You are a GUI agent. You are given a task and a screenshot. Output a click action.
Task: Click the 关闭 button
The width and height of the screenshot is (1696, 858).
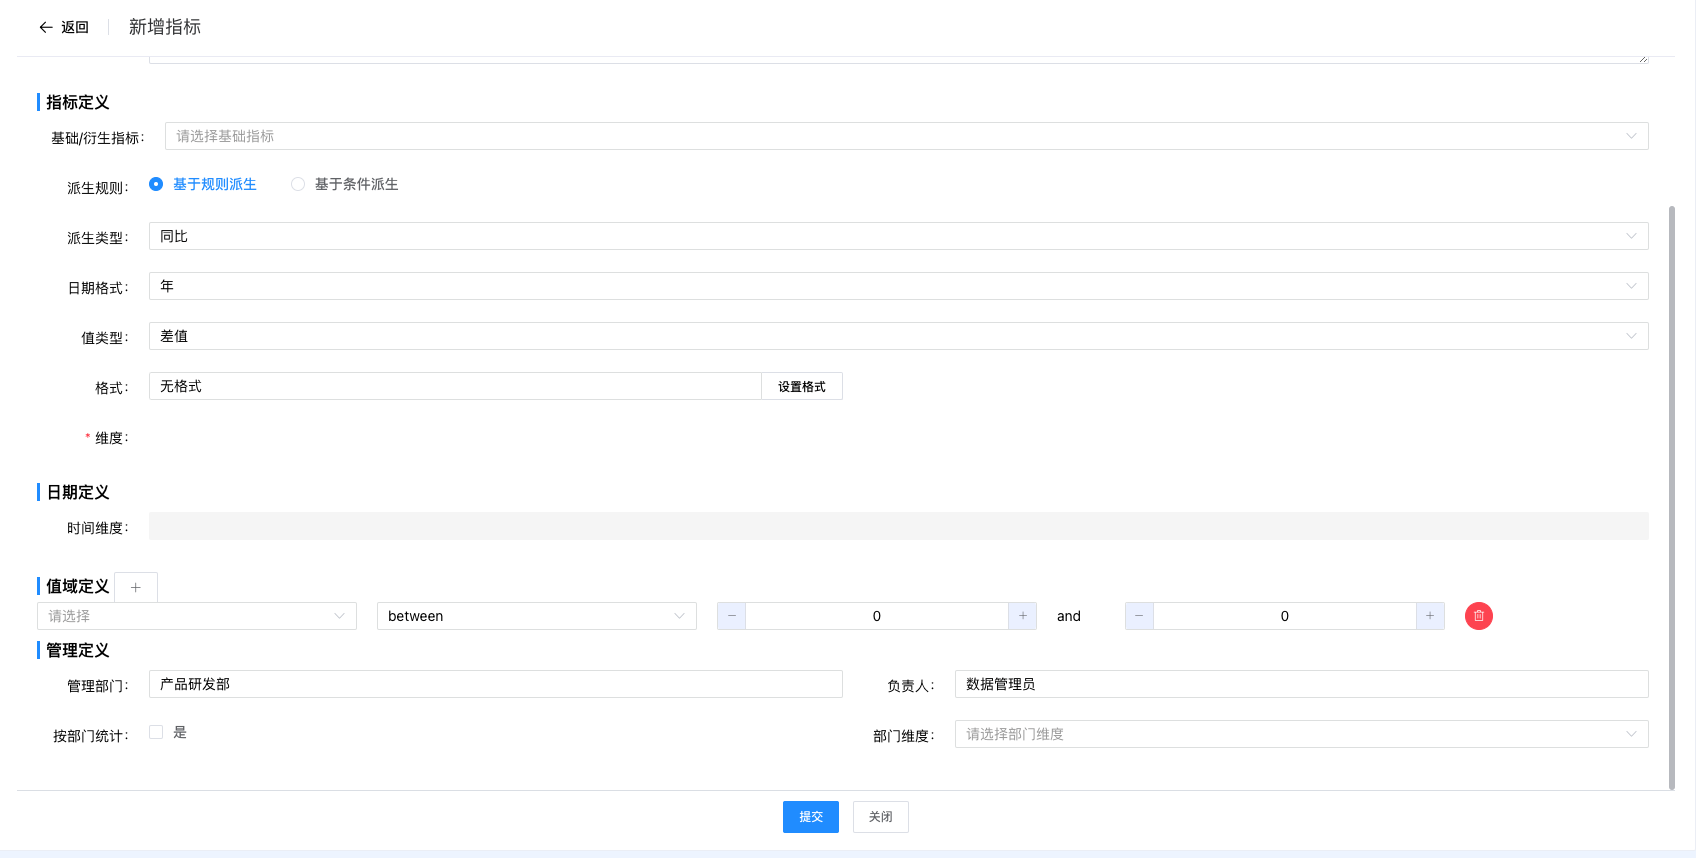point(880,817)
